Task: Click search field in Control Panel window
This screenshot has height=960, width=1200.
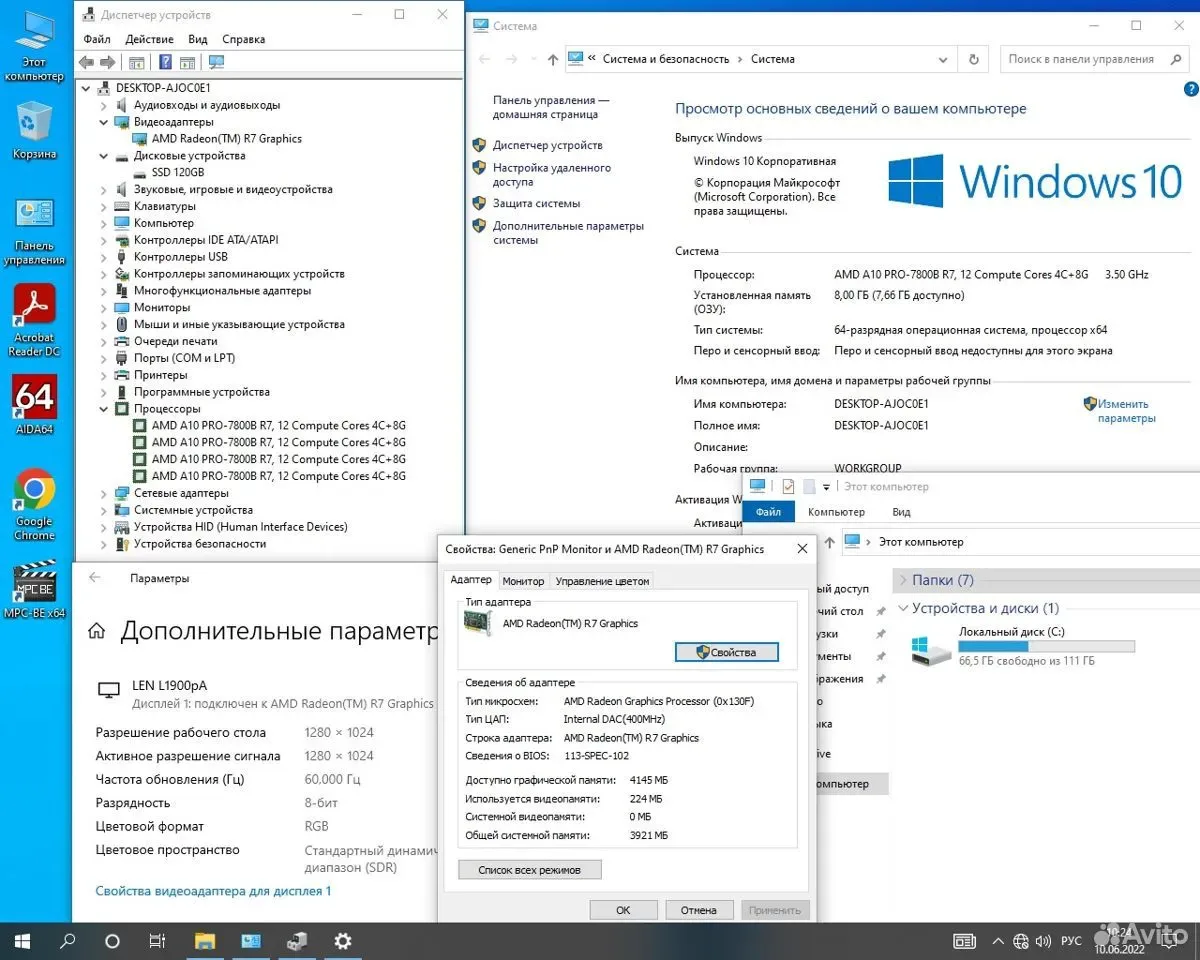Action: (1094, 59)
